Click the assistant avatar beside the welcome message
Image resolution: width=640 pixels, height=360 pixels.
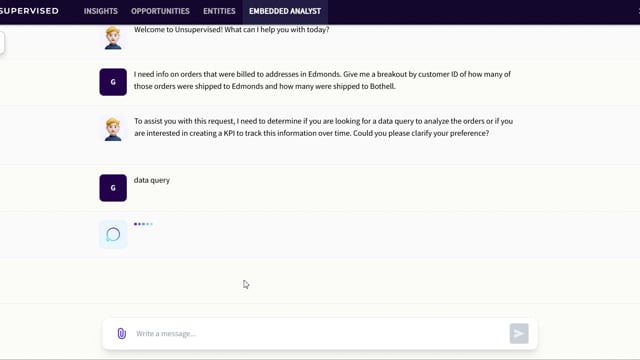coord(113,38)
